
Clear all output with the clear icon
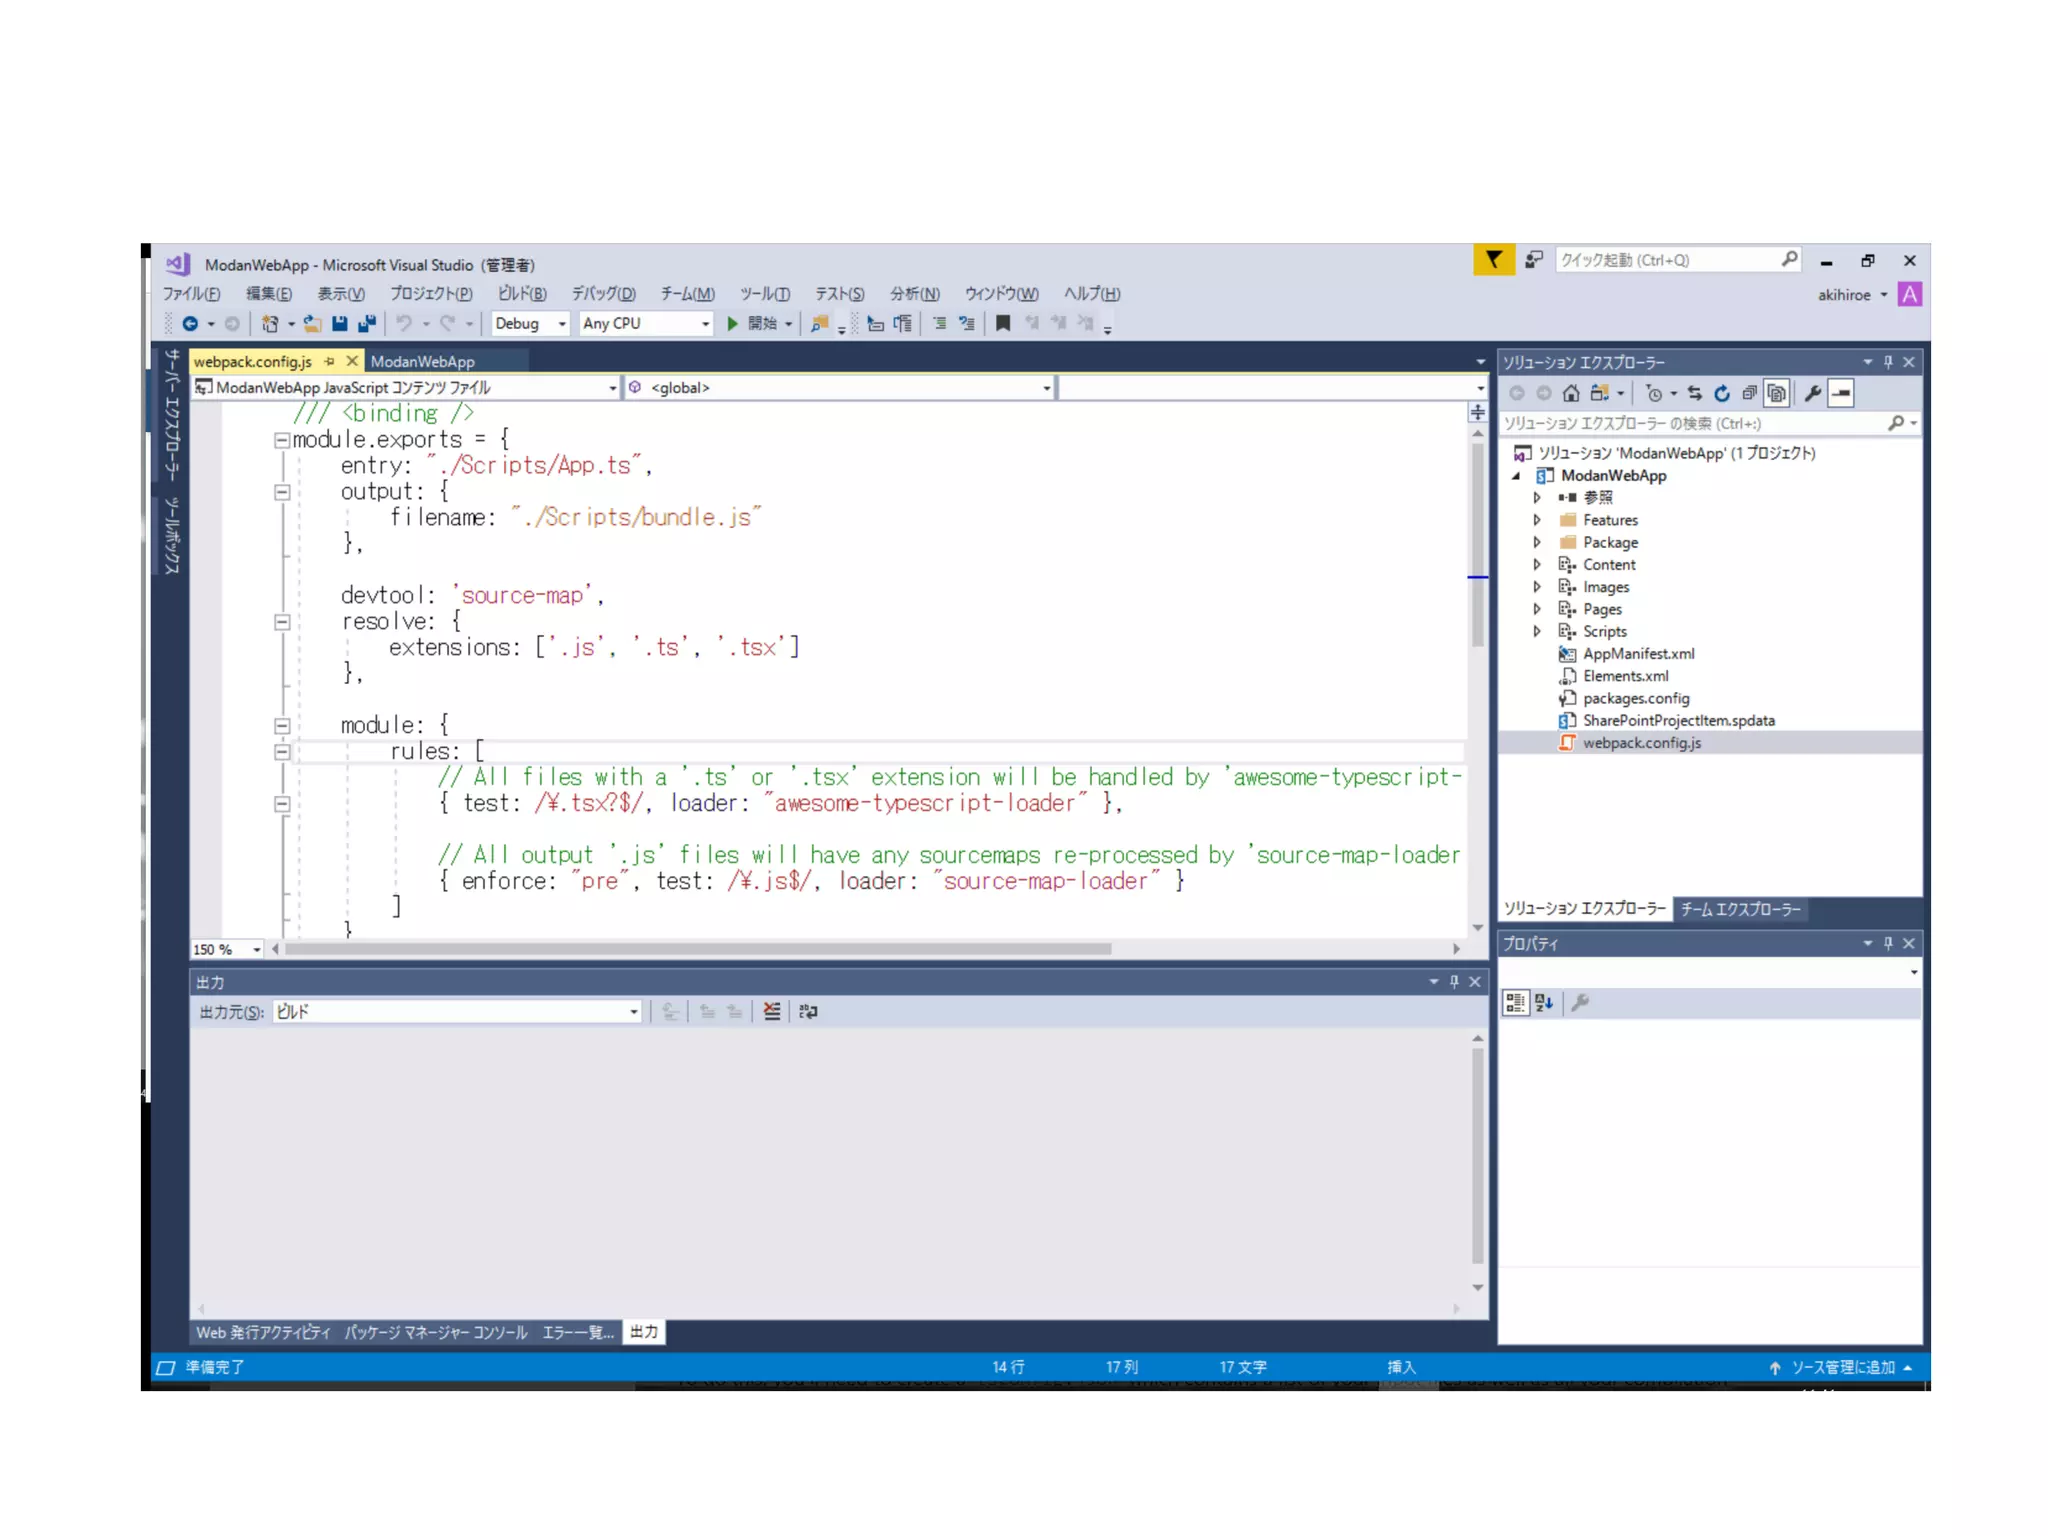(x=772, y=1012)
